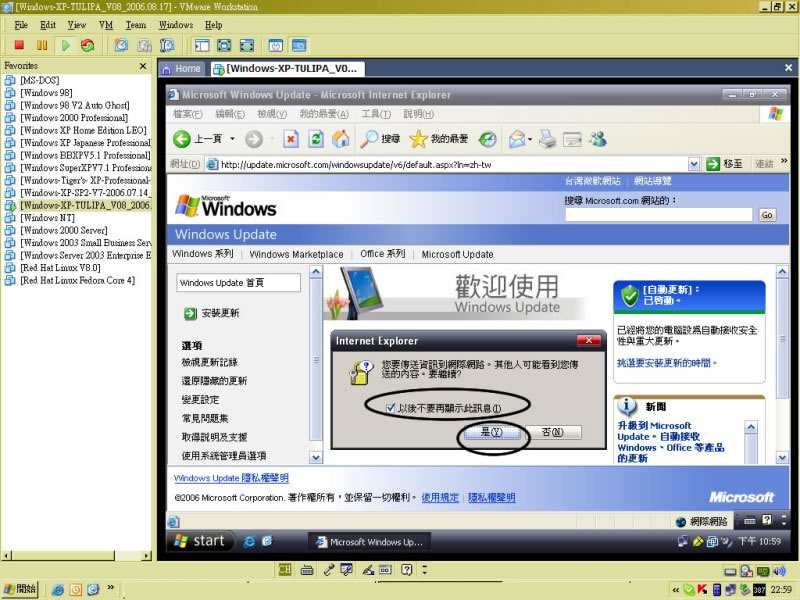Click the IE Search (搜尋) magnifier button
The width and height of the screenshot is (800, 600).
tap(380, 139)
